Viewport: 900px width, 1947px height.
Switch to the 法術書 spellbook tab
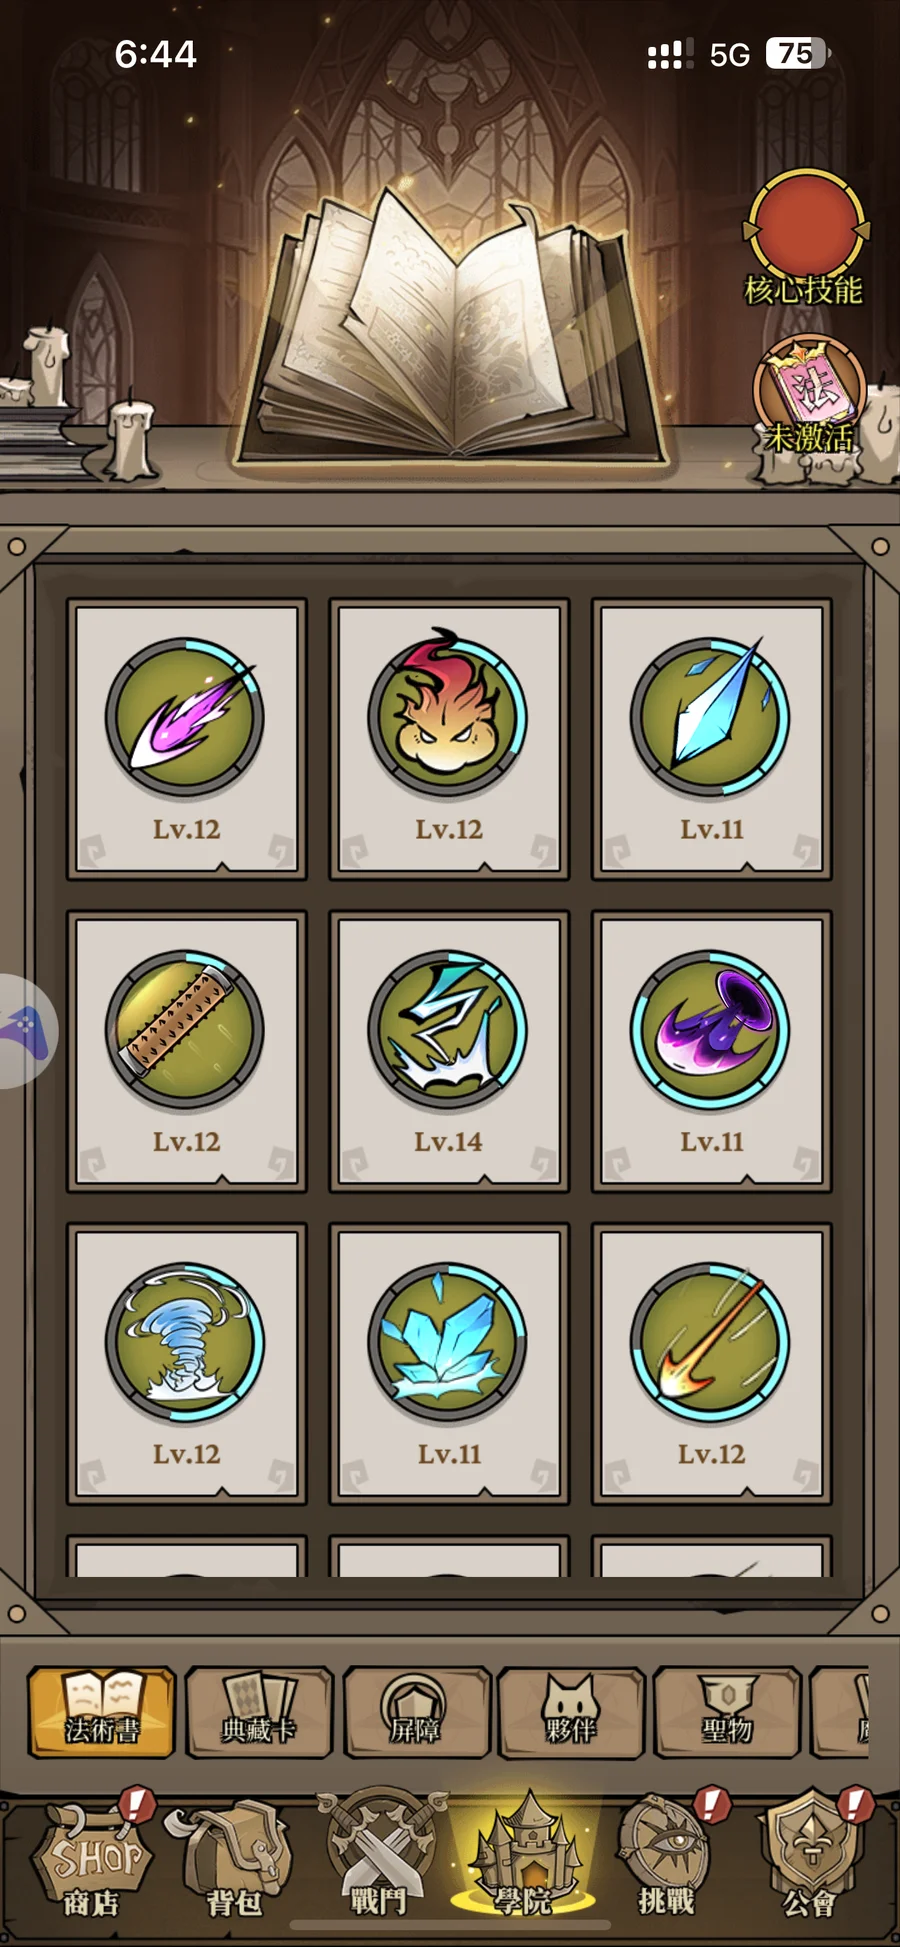click(101, 1711)
